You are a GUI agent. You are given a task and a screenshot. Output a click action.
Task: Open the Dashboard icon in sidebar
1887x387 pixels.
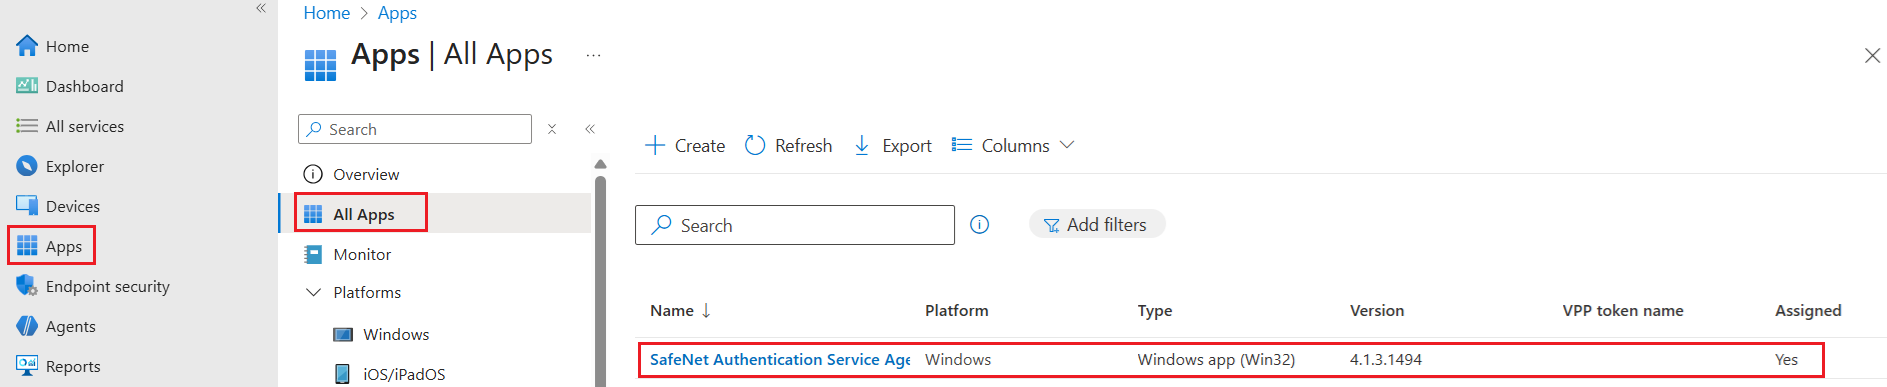click(27, 86)
